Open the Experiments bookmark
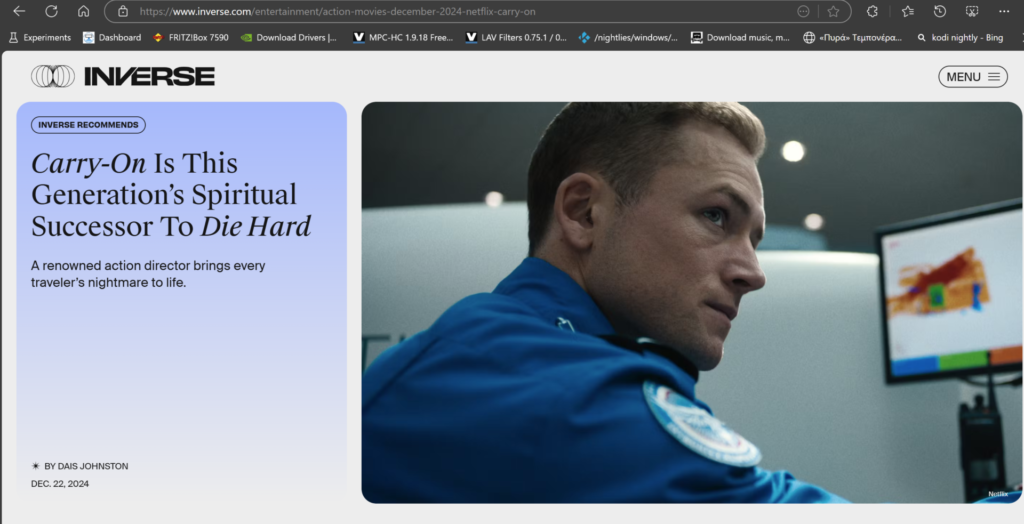Image resolution: width=1024 pixels, height=524 pixels. click(x=40, y=38)
